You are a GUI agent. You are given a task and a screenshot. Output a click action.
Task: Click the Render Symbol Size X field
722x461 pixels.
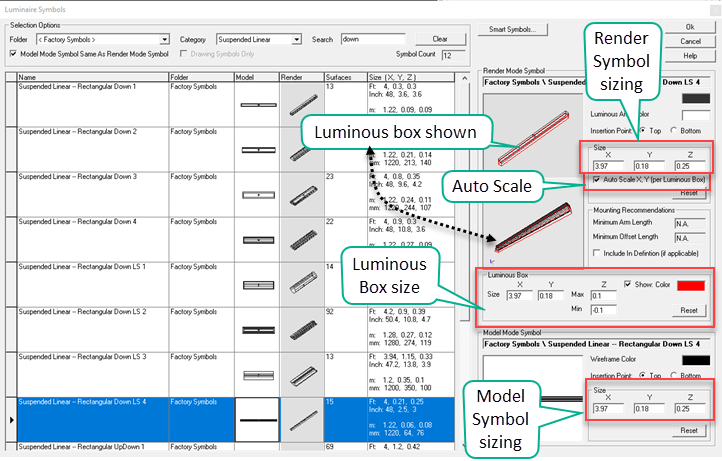pos(608,166)
